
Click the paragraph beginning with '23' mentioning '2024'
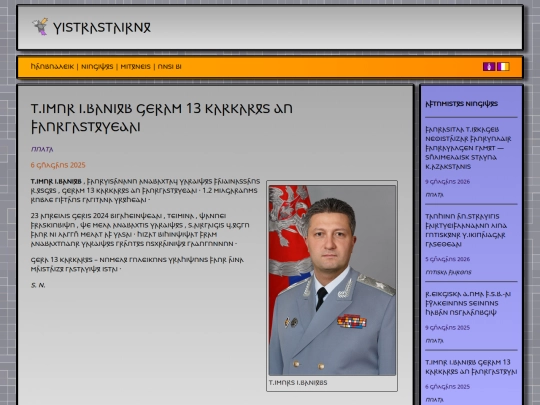140,230
